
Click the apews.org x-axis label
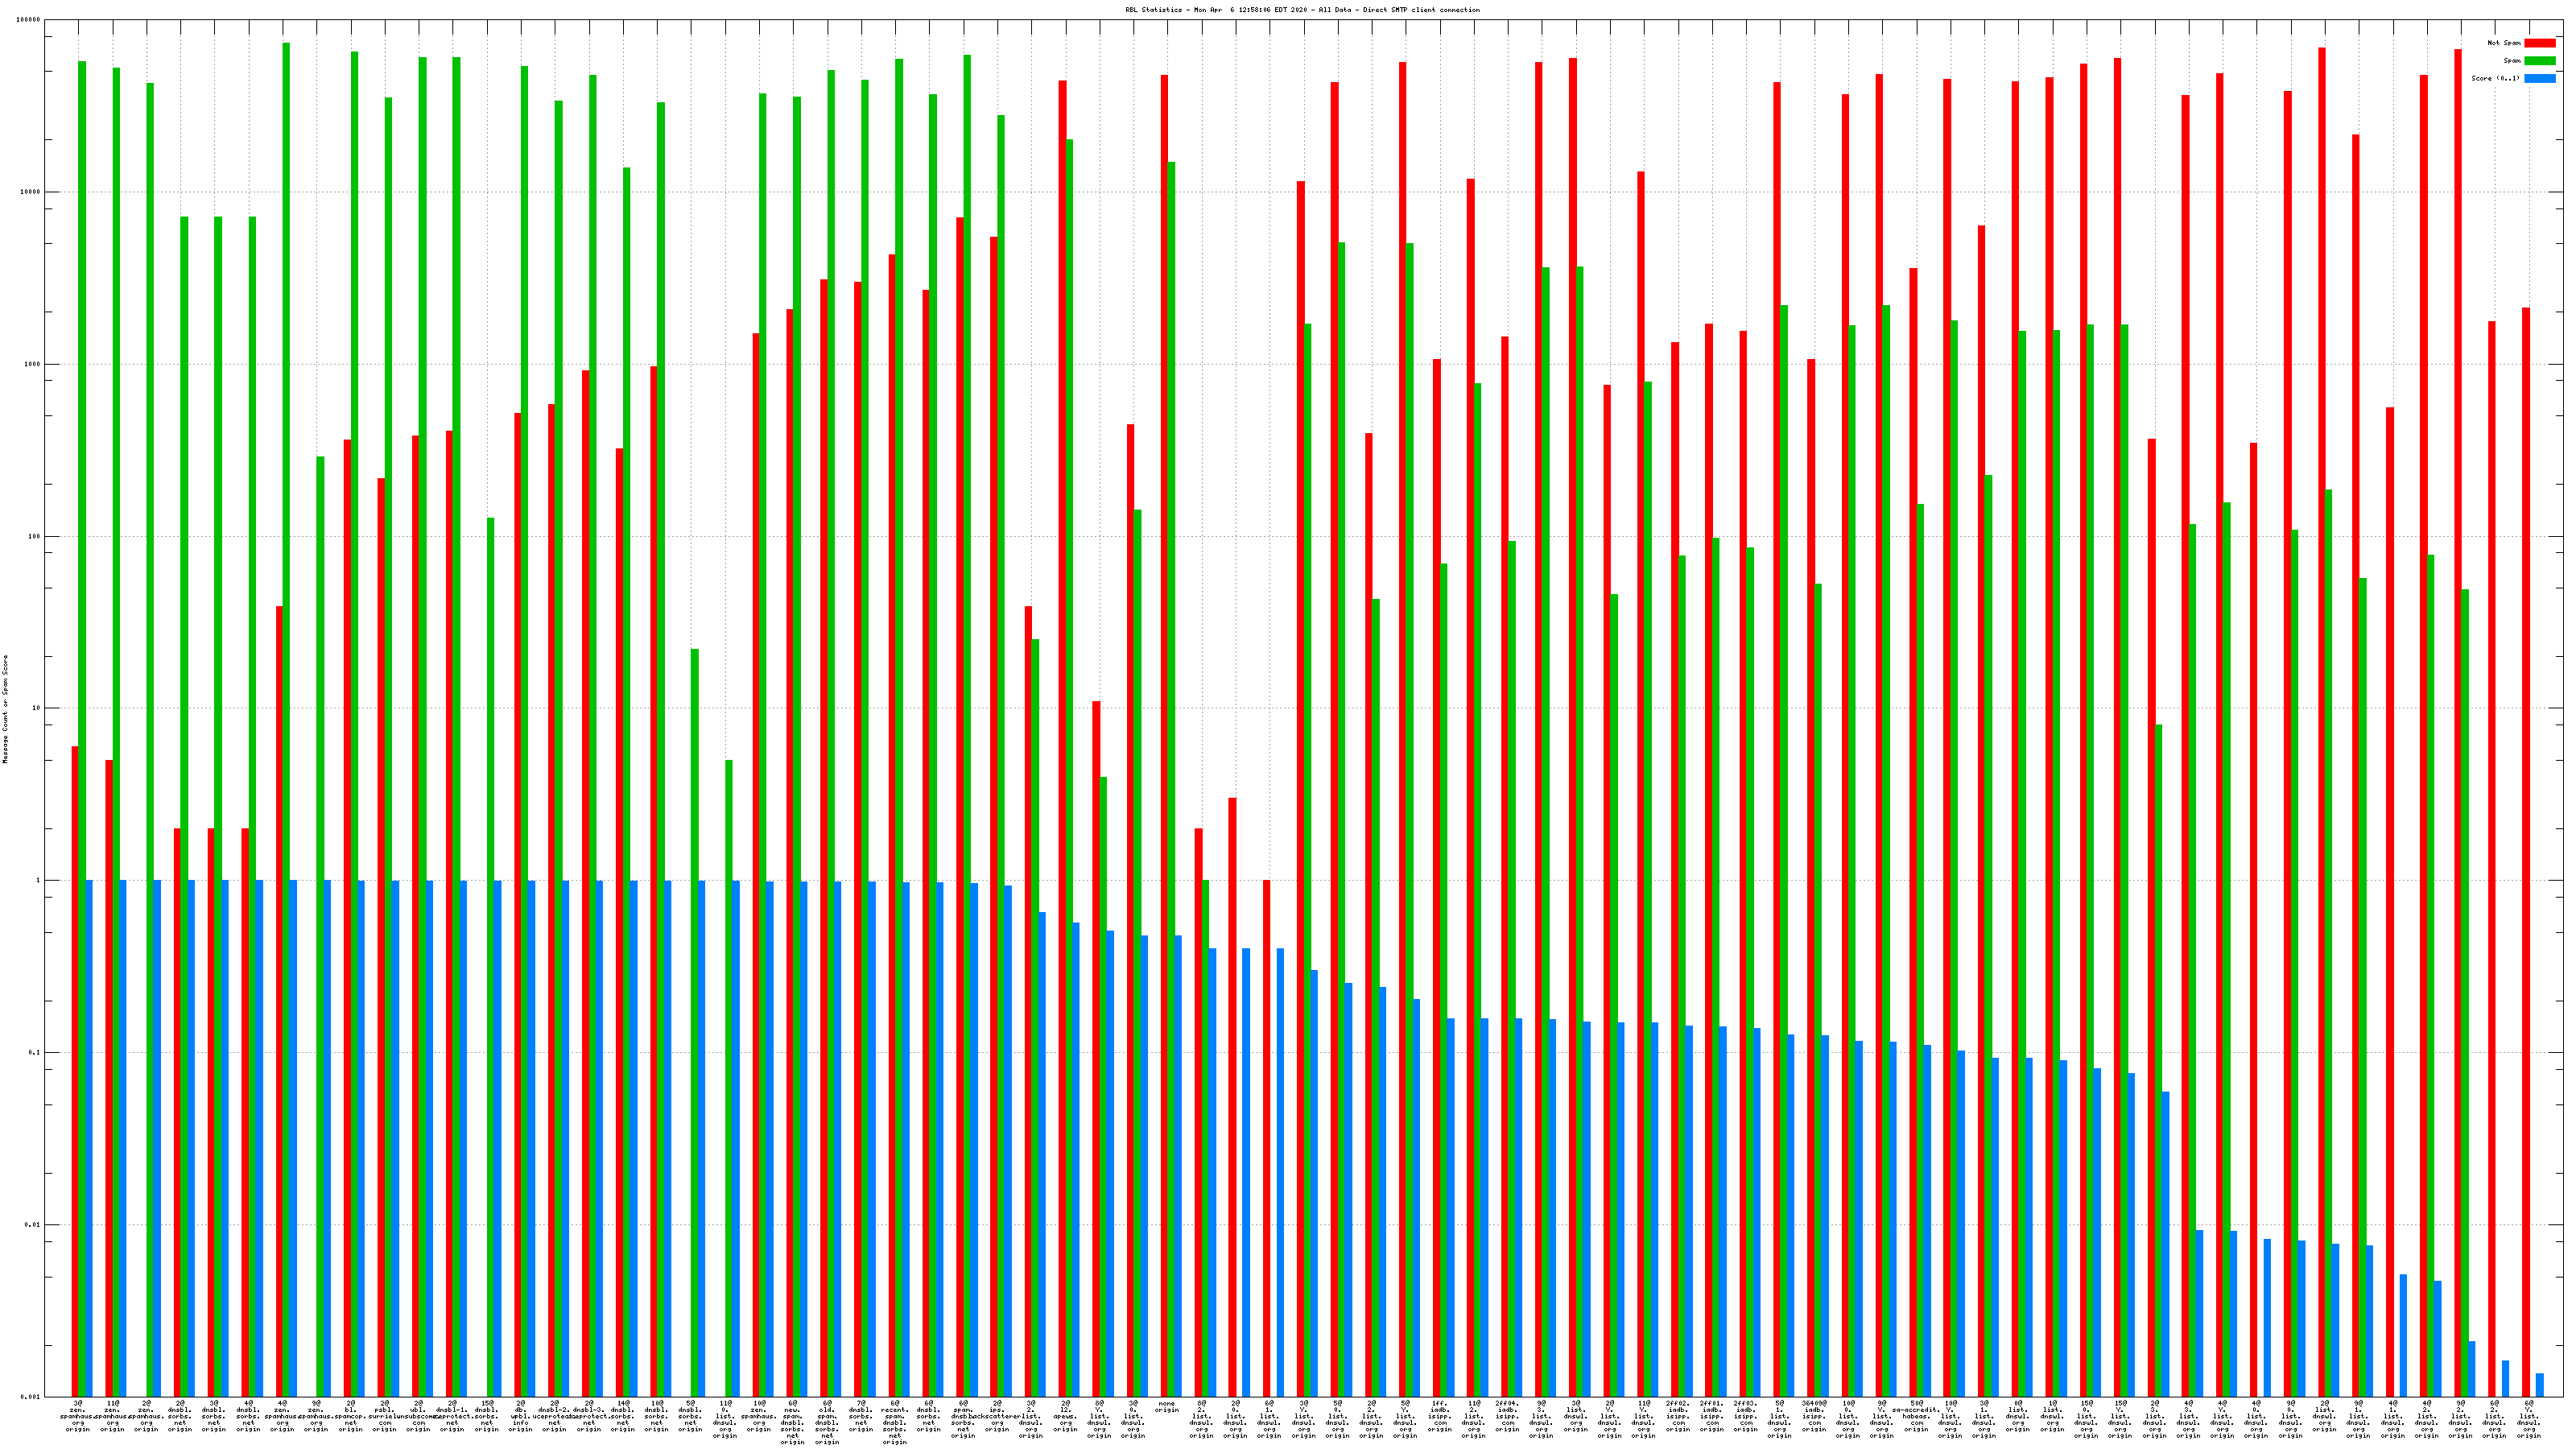tap(1065, 1416)
